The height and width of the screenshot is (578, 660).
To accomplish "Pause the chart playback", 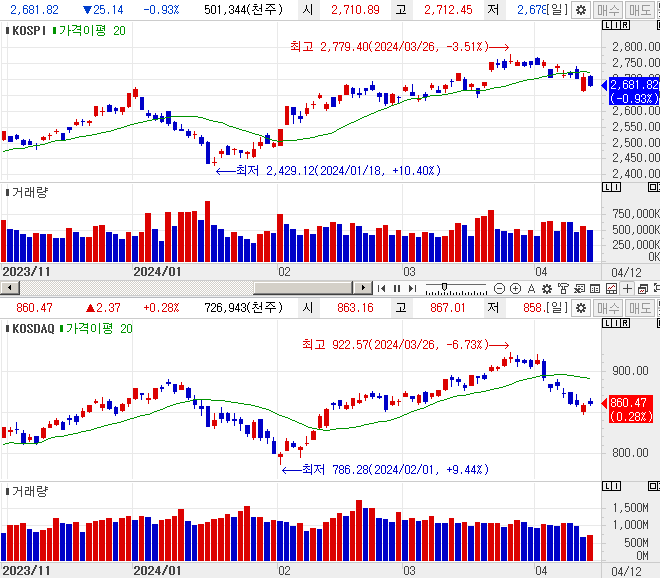I will point(397,288).
